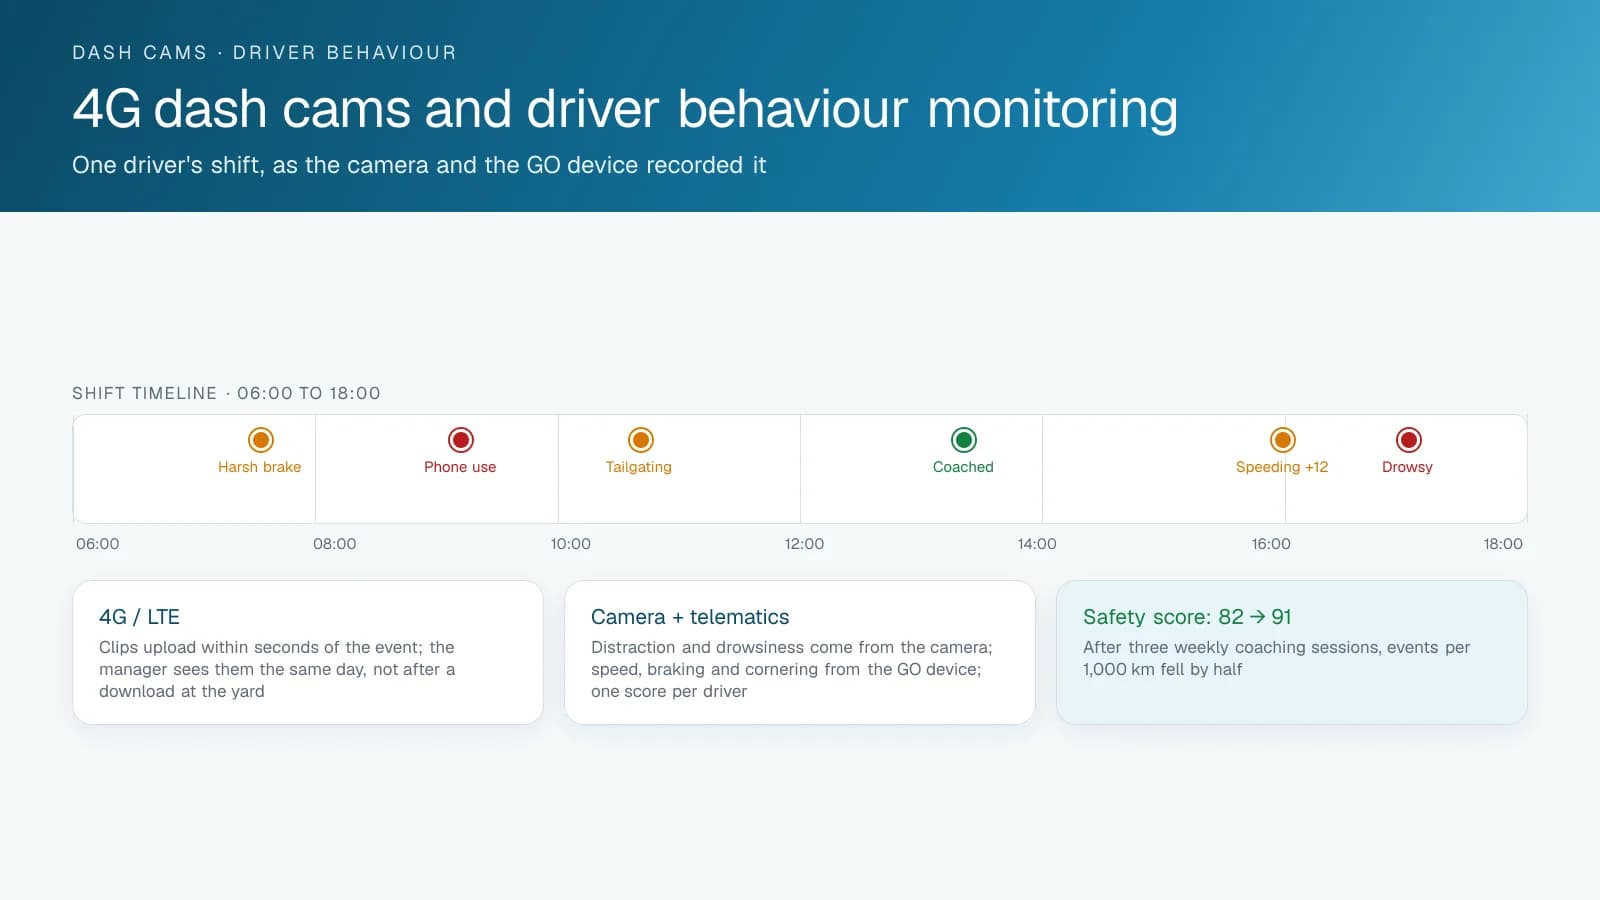The width and height of the screenshot is (1600, 900).
Task: Click the 14:00 time label
Action: pos(1037,544)
